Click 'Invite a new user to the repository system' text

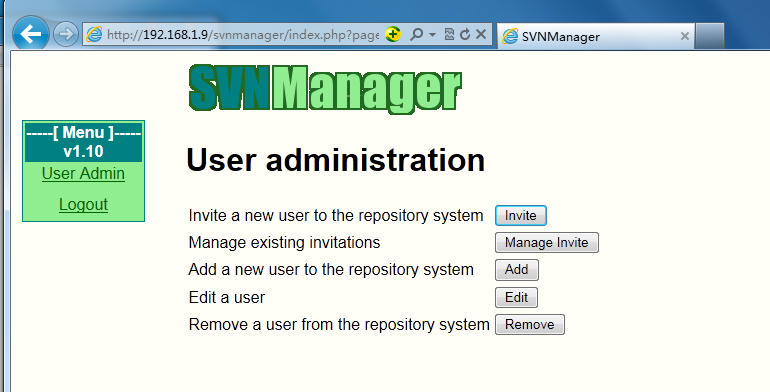pyautogui.click(x=336, y=216)
